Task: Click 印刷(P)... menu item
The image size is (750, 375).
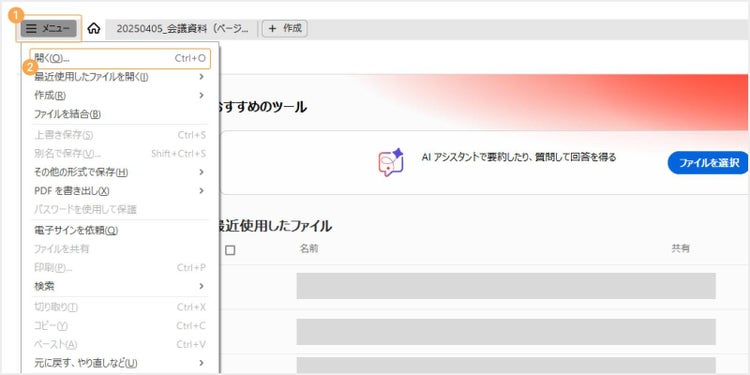Action: coord(120,267)
